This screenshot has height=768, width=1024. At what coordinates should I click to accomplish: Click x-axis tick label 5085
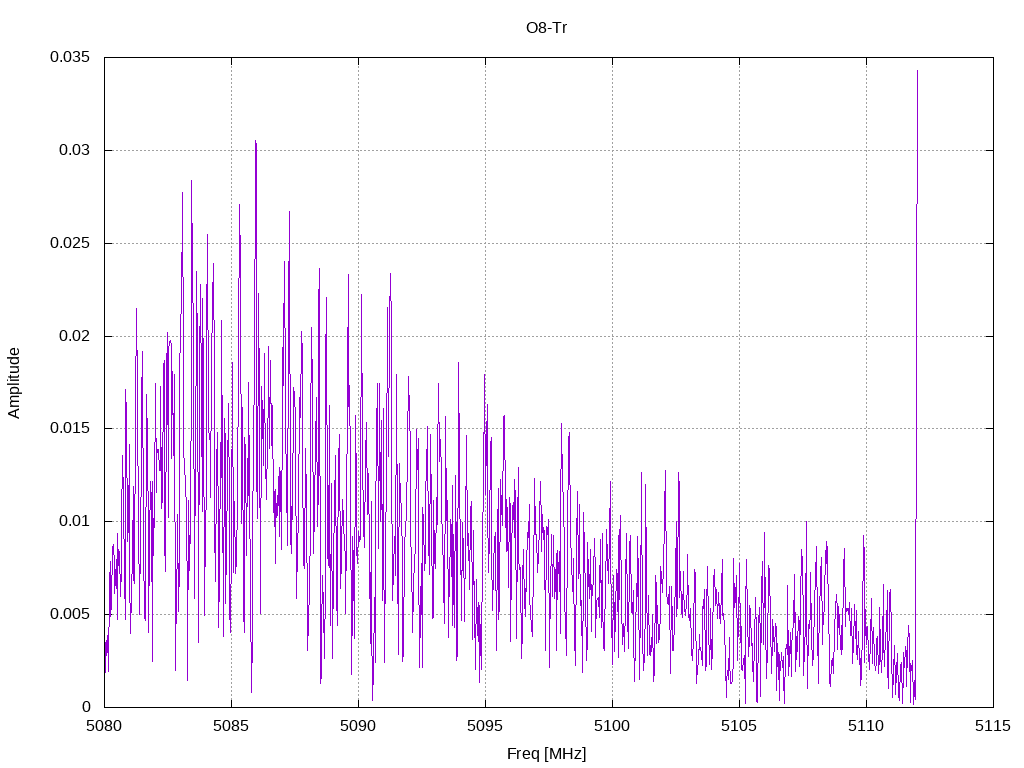pyautogui.click(x=231, y=726)
